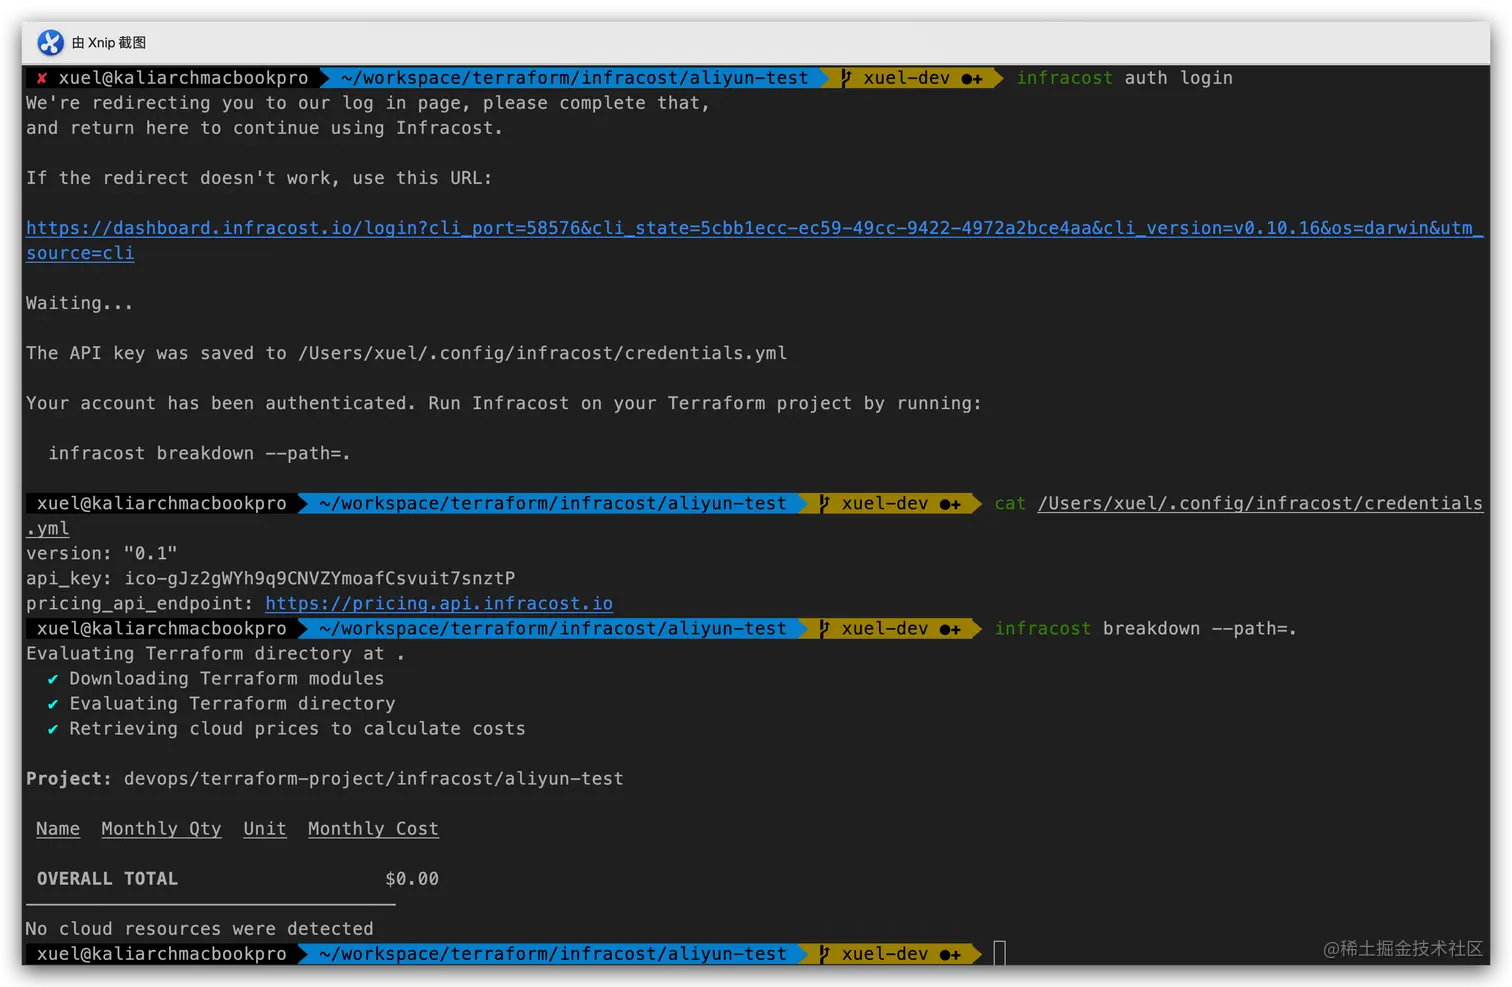Click the 'If the redirect doesn't work' line
This screenshot has width=1512, height=987.
[x=259, y=178]
